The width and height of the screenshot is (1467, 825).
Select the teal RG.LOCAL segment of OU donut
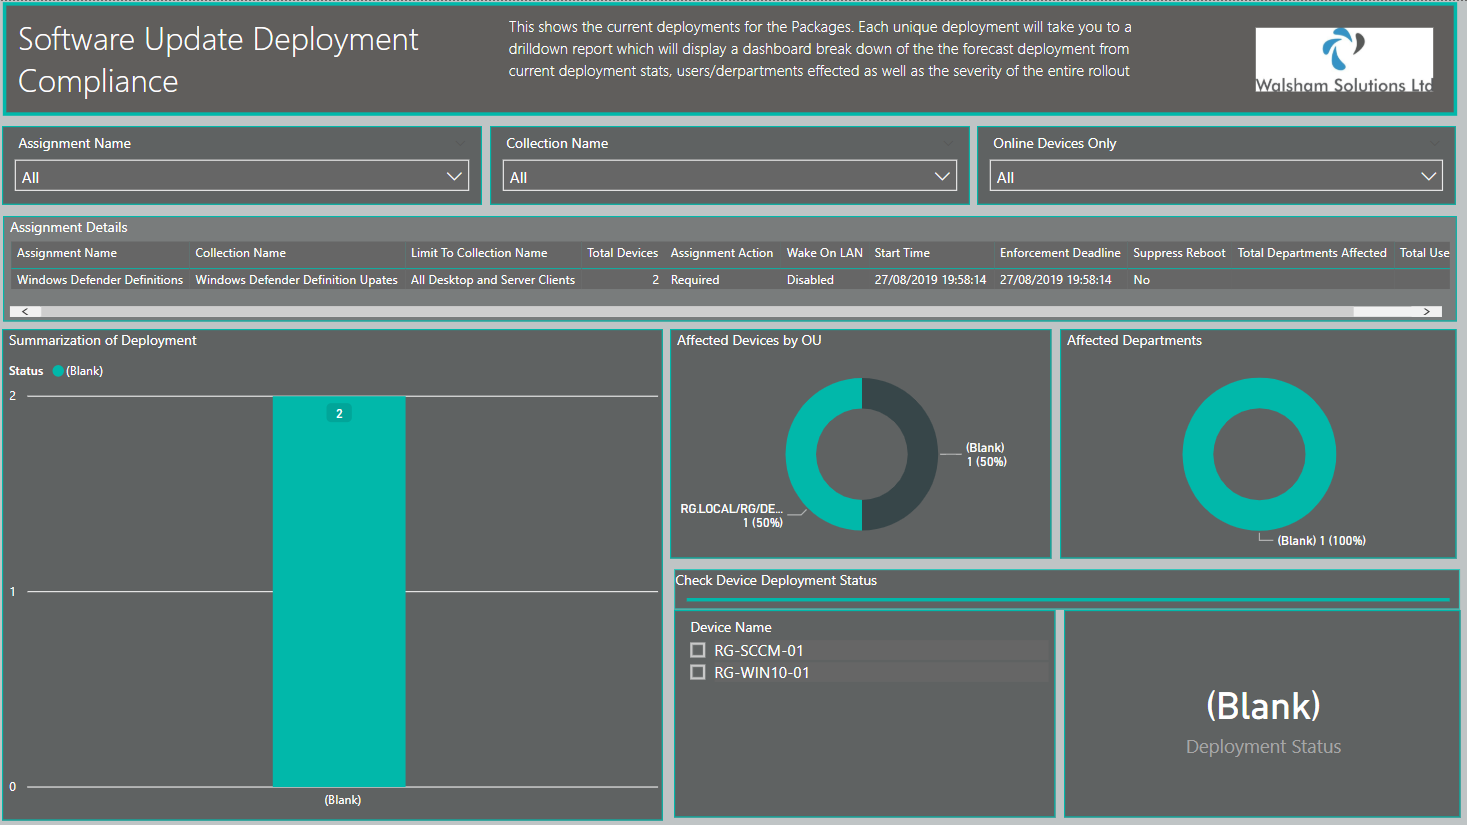click(x=810, y=454)
